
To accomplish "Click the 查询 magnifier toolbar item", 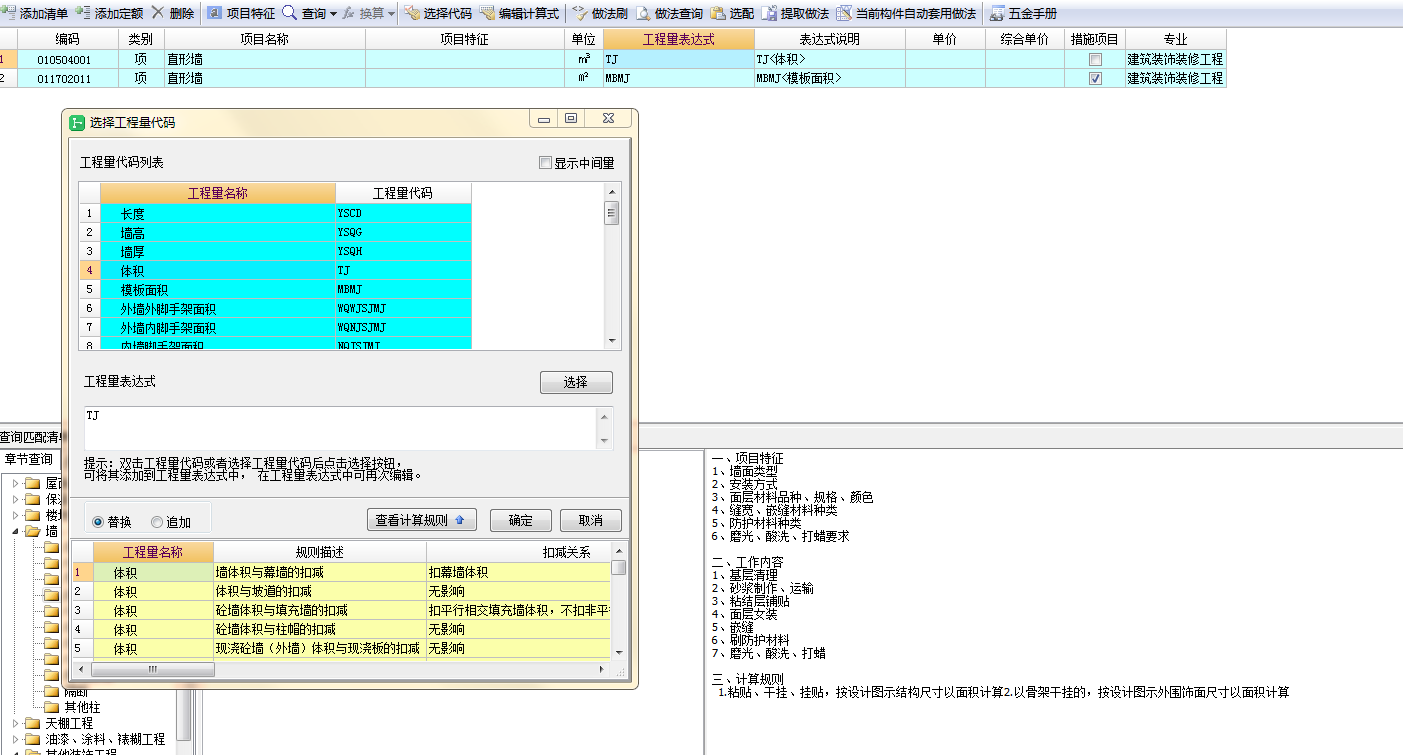I will [303, 14].
